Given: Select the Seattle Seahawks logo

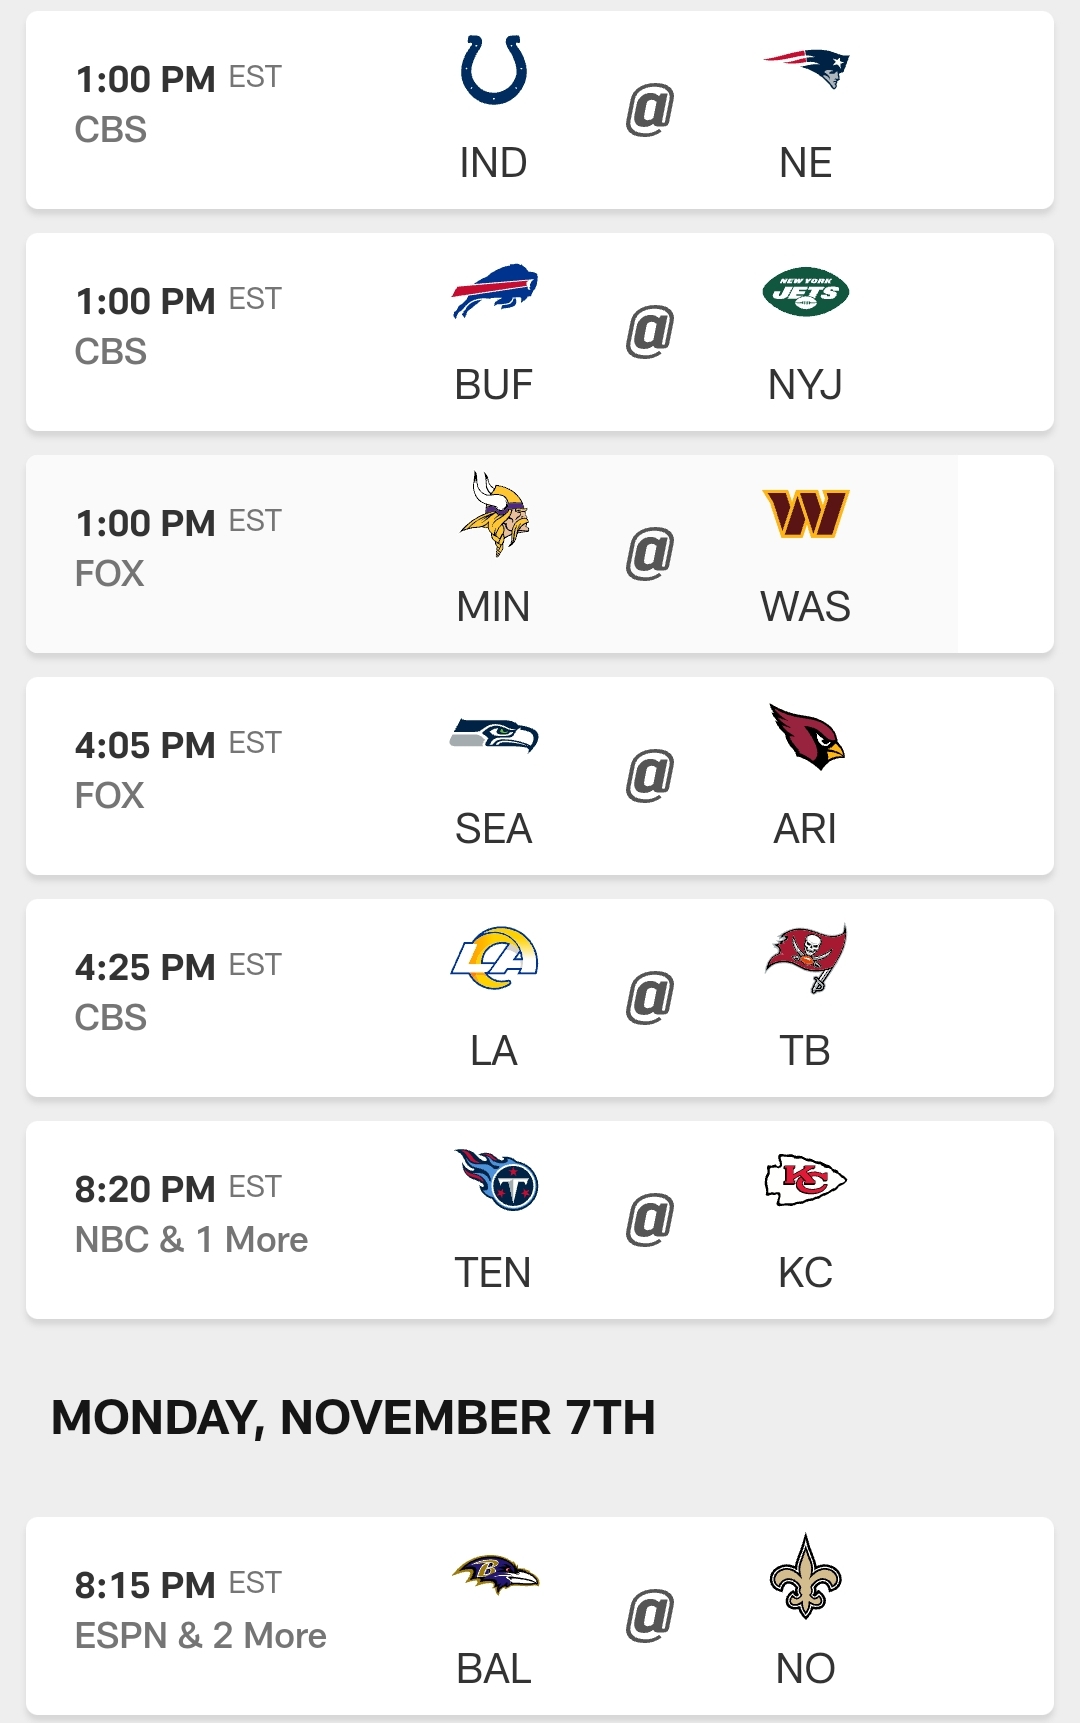Looking at the screenshot, I should click(494, 736).
